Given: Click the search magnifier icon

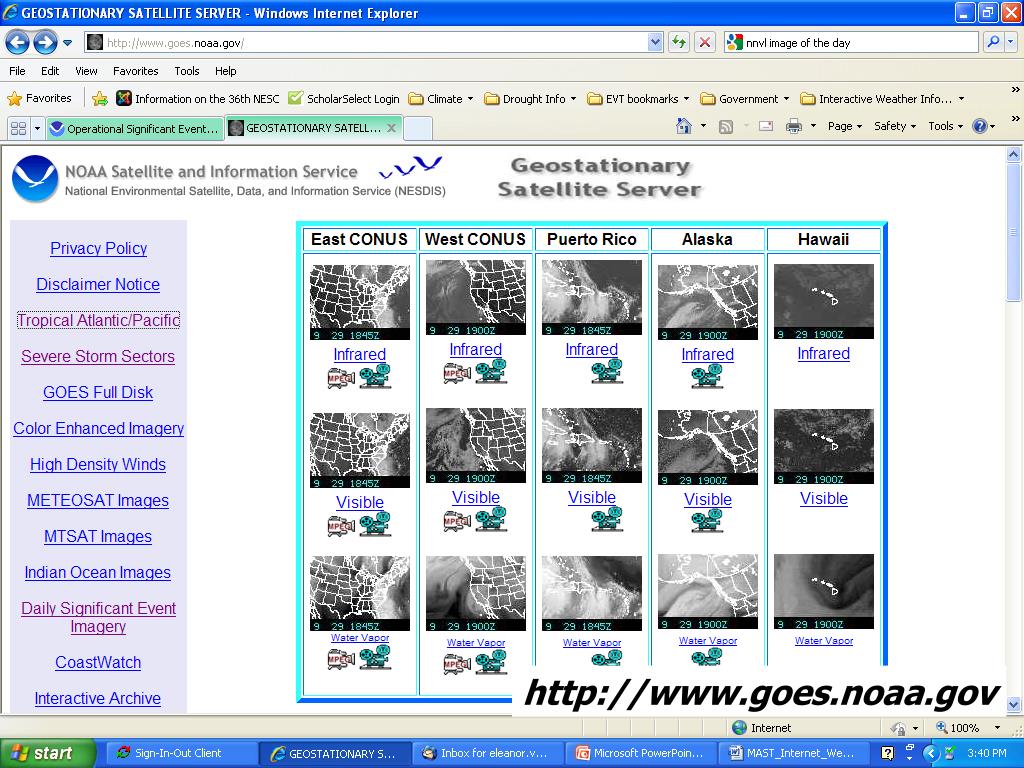Looking at the screenshot, I should (x=993, y=42).
